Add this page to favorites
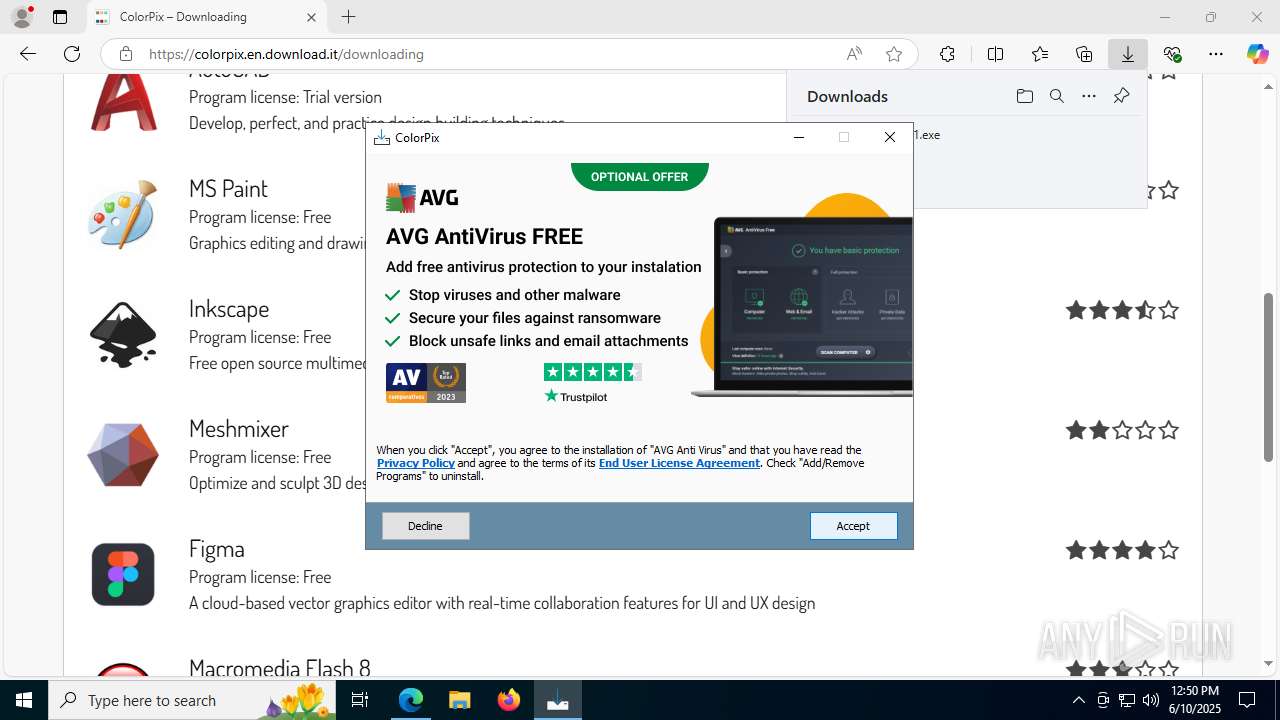 click(x=894, y=54)
